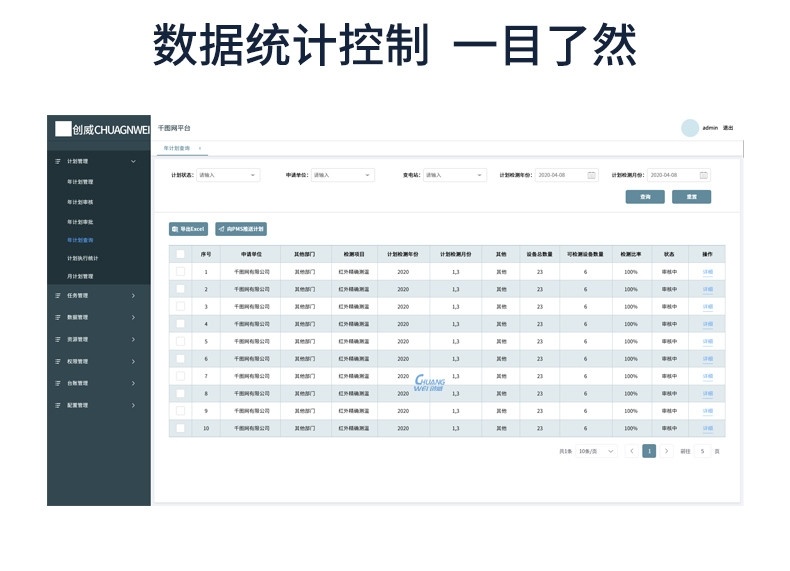Click the white logo square beside 创威CHUAGNWEI
The image size is (790, 571).
pos(63,129)
